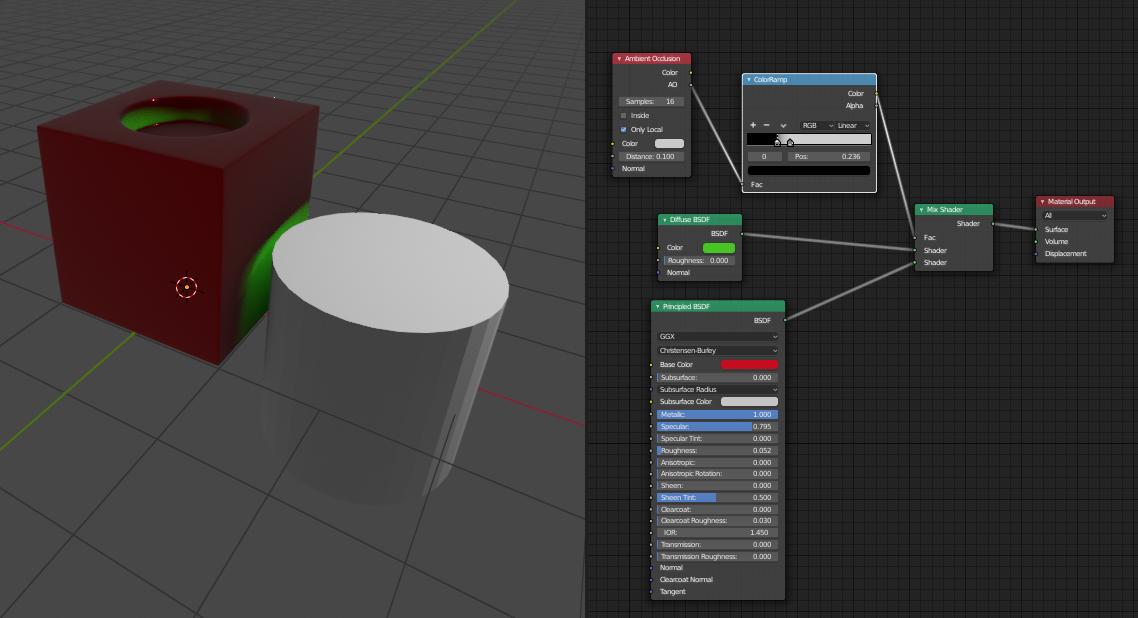
Task: Toggle the Only Local checkbox
Action: pyautogui.click(x=623, y=129)
